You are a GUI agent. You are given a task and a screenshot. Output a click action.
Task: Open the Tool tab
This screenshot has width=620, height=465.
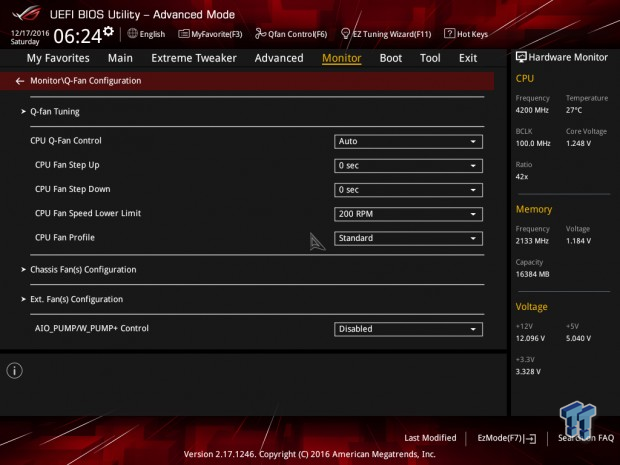430,58
